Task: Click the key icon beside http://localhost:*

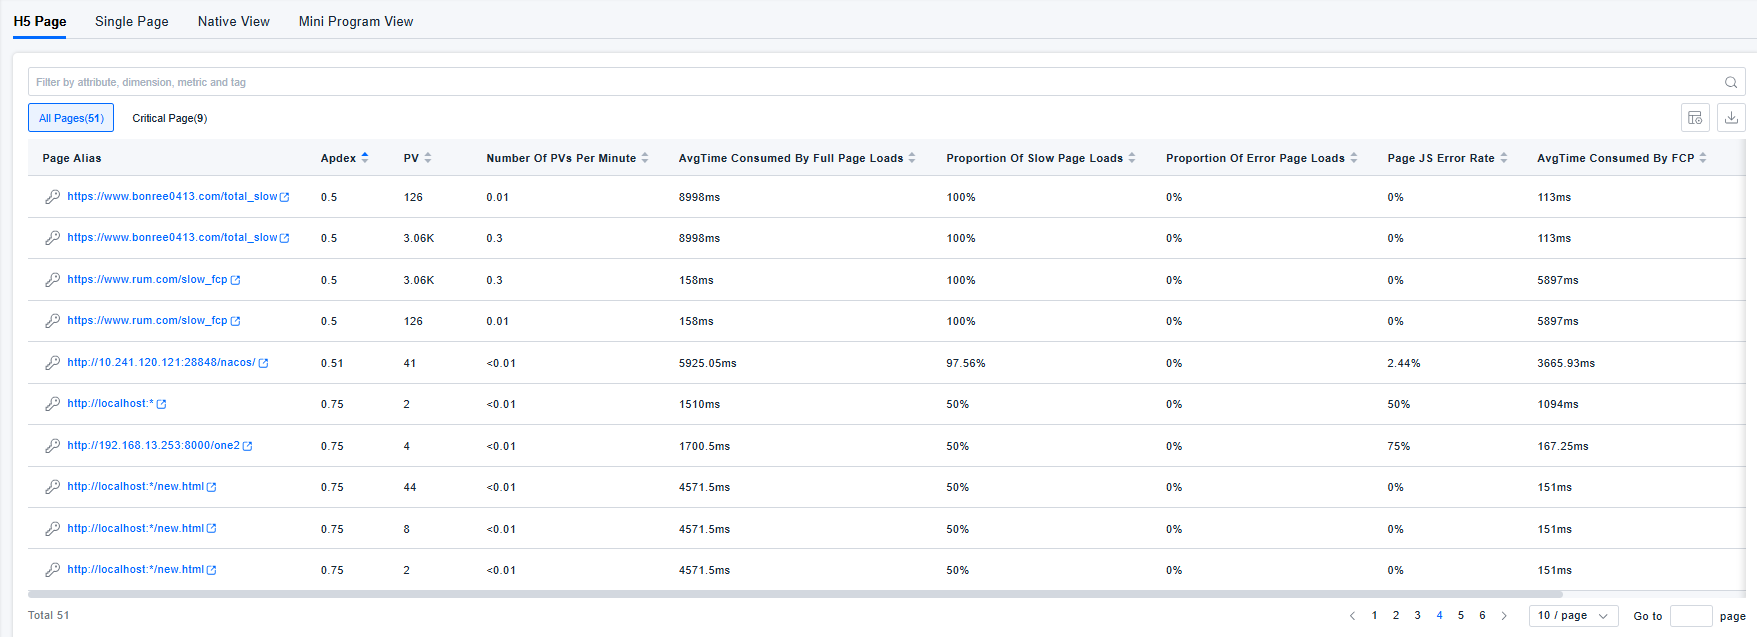Action: tap(52, 404)
